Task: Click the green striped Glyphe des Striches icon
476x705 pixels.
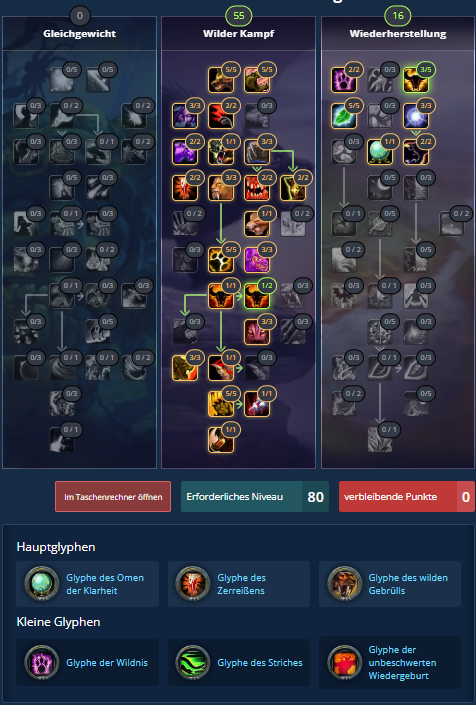Action: click(x=193, y=662)
